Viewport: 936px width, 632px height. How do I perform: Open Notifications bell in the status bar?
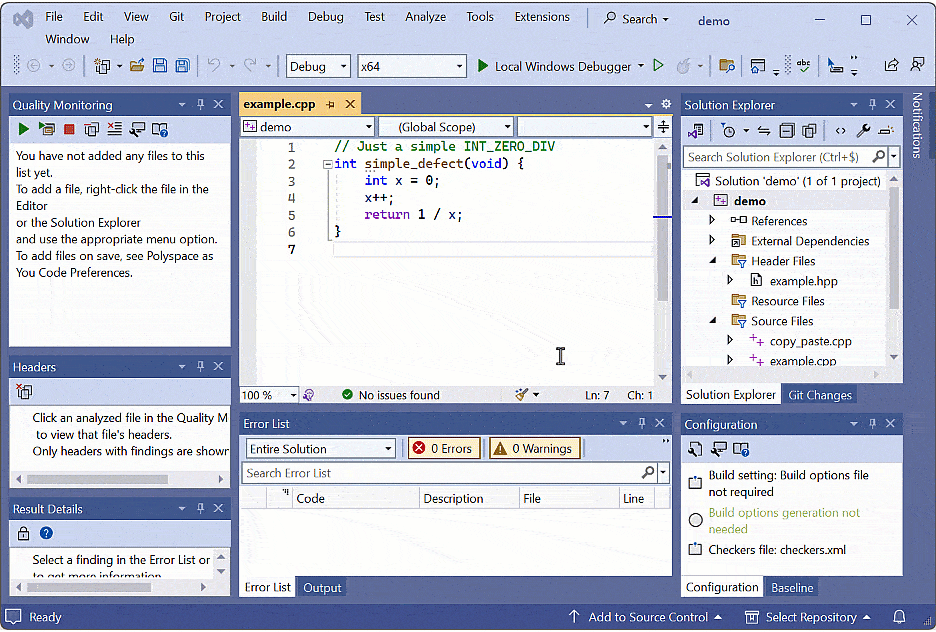click(x=899, y=617)
